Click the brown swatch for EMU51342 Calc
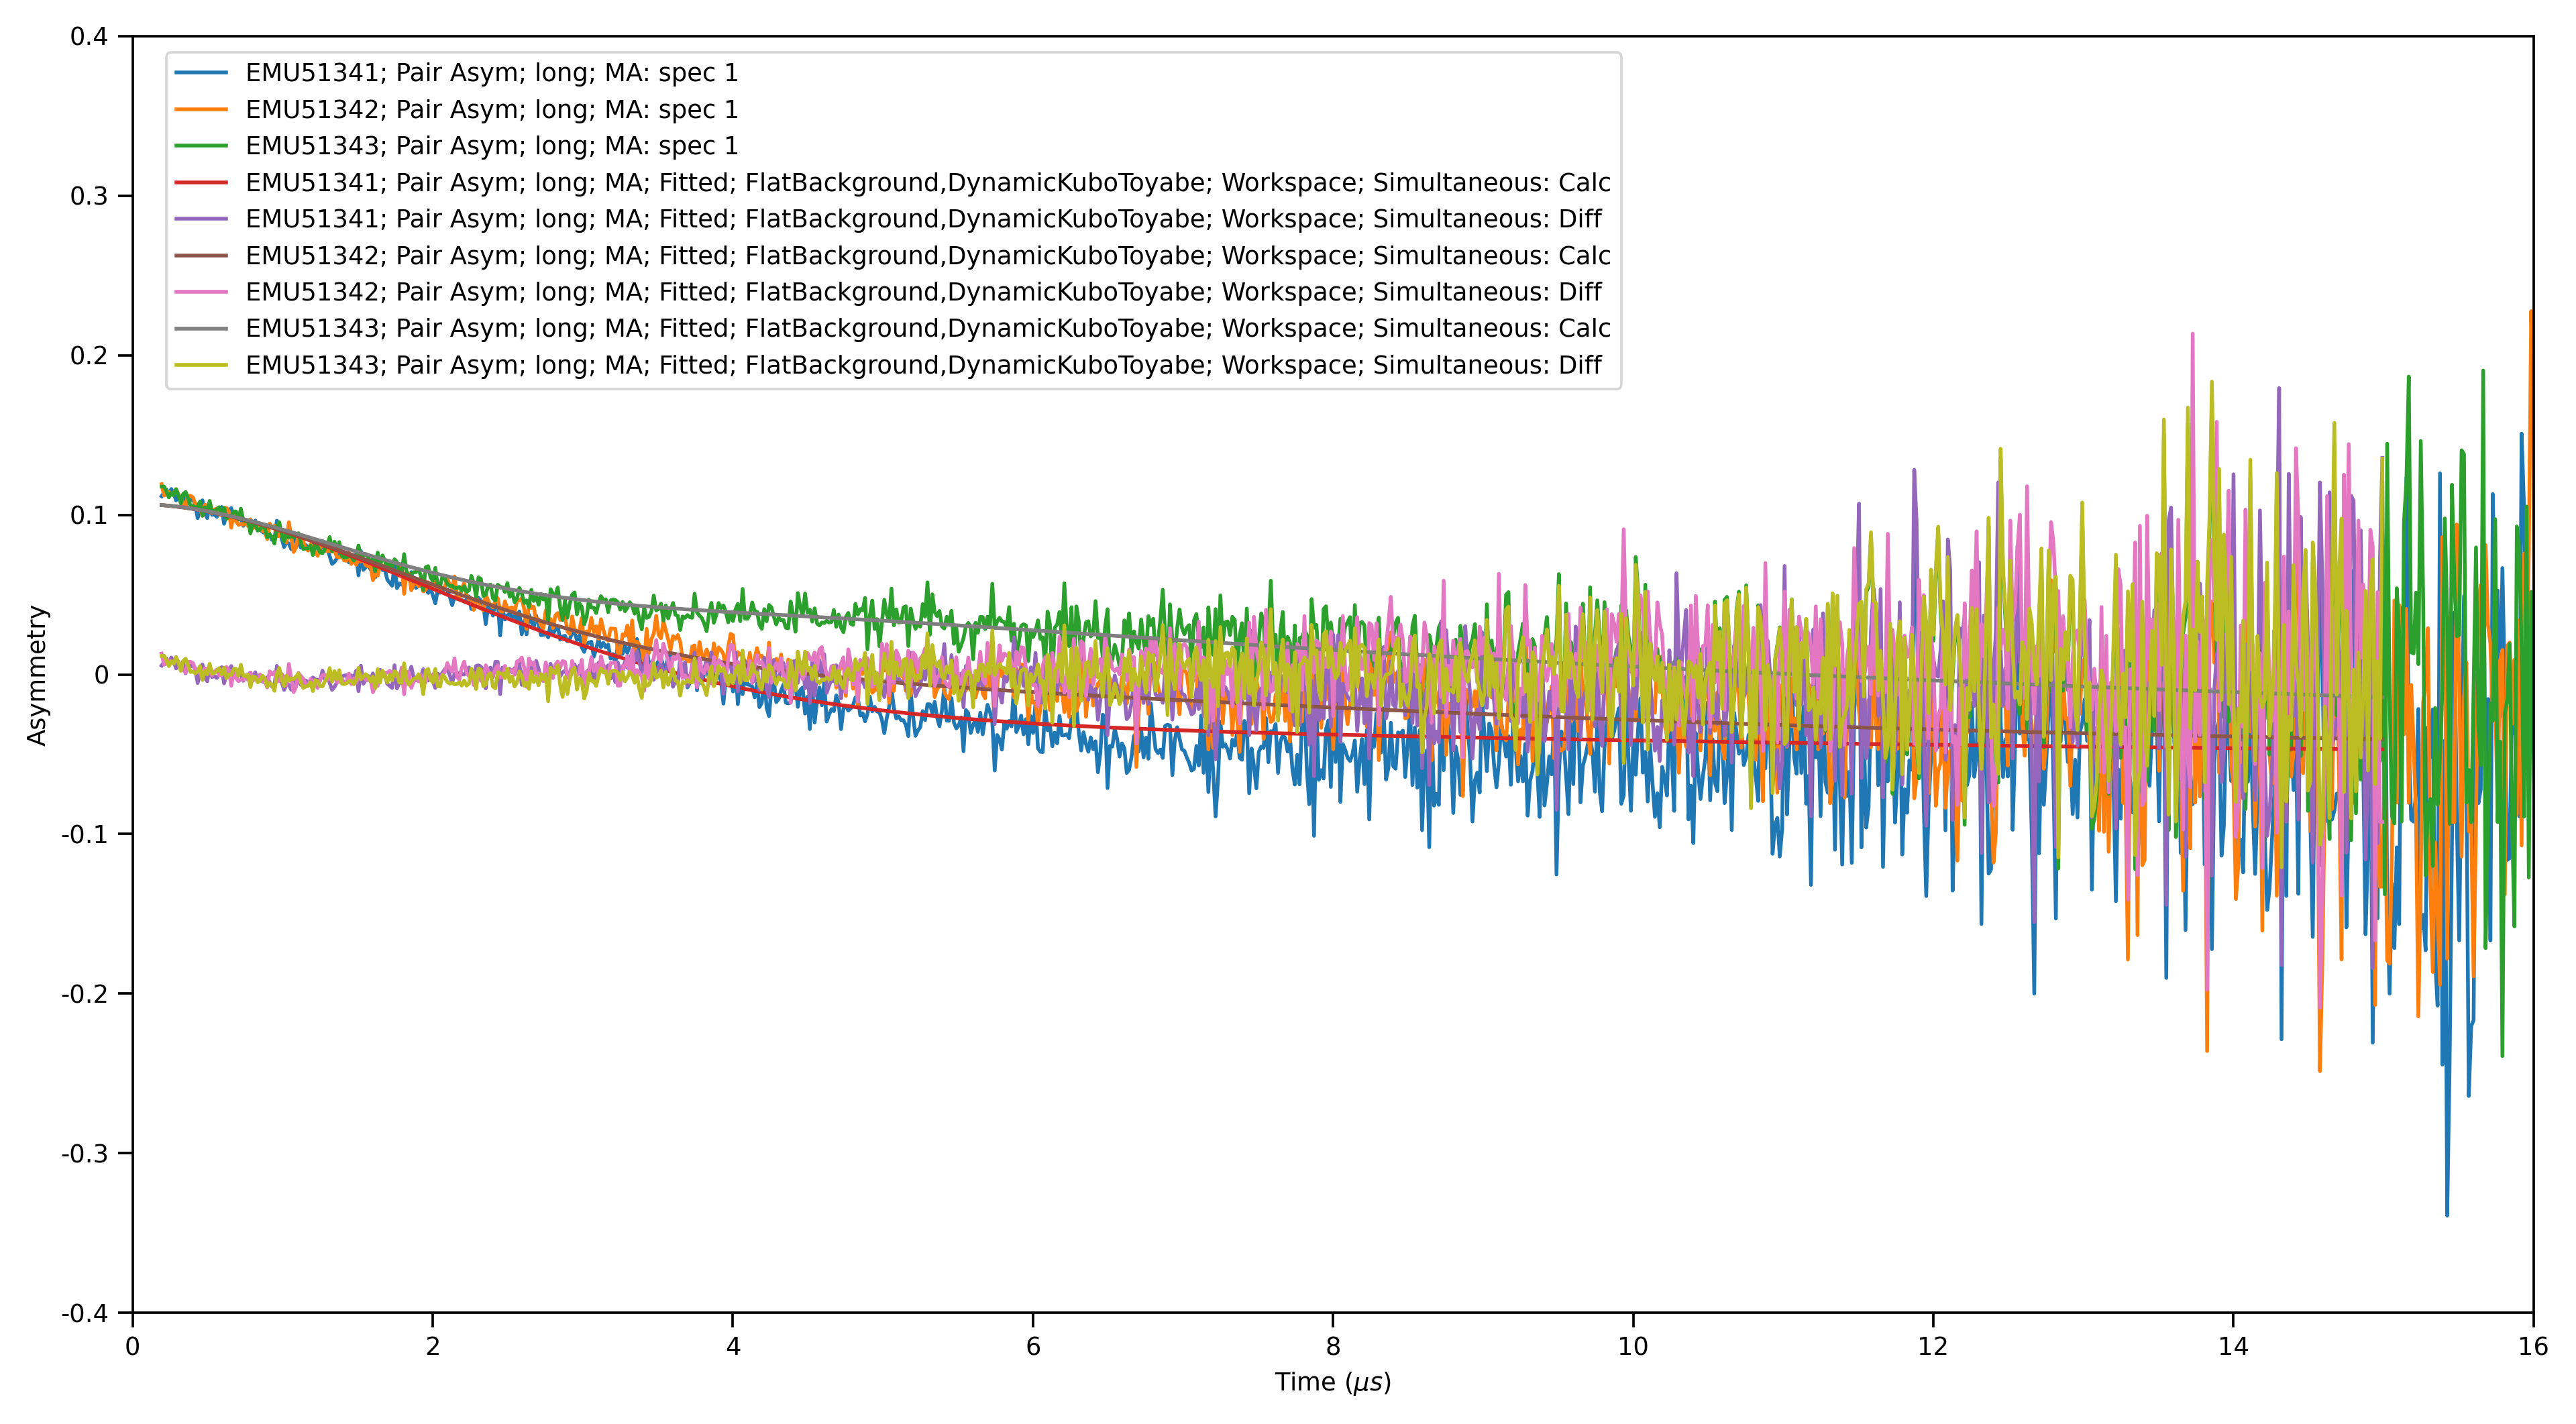 click(x=201, y=255)
